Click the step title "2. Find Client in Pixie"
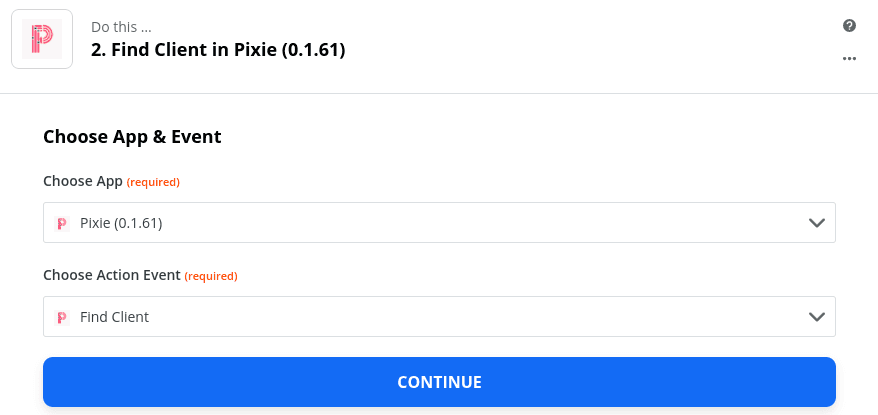The height and width of the screenshot is (415, 878). pyautogui.click(x=190, y=50)
